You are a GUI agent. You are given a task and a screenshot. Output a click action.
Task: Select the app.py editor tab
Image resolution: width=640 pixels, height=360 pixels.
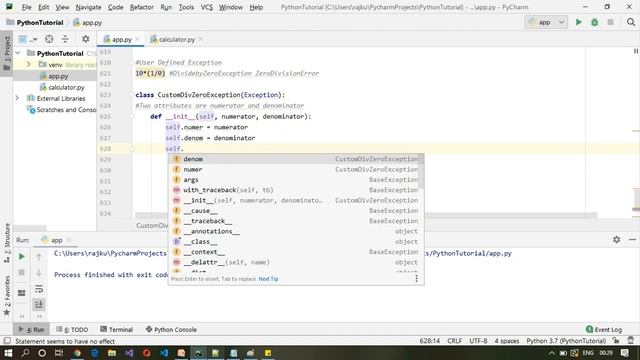(x=121, y=39)
